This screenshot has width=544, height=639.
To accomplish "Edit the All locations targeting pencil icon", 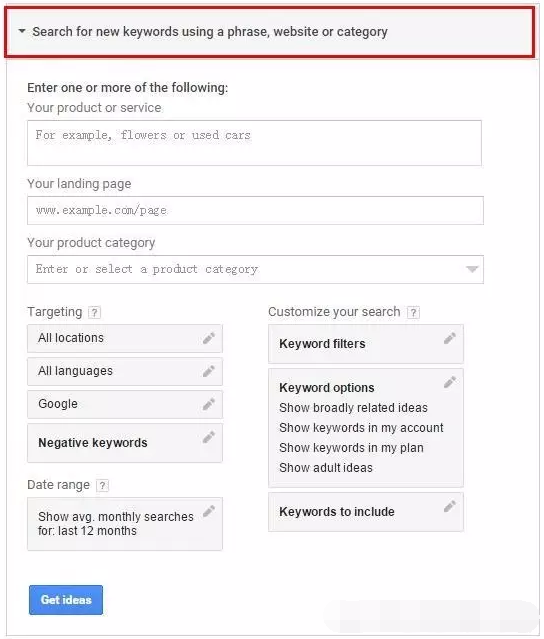I will [x=209, y=338].
